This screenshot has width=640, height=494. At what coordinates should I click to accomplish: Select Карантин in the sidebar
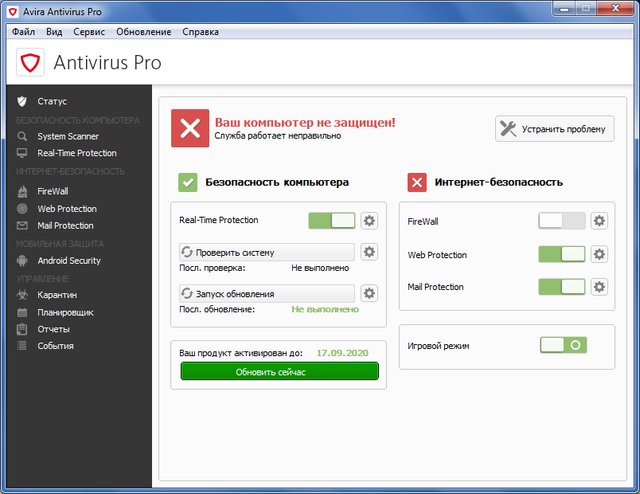coord(57,295)
